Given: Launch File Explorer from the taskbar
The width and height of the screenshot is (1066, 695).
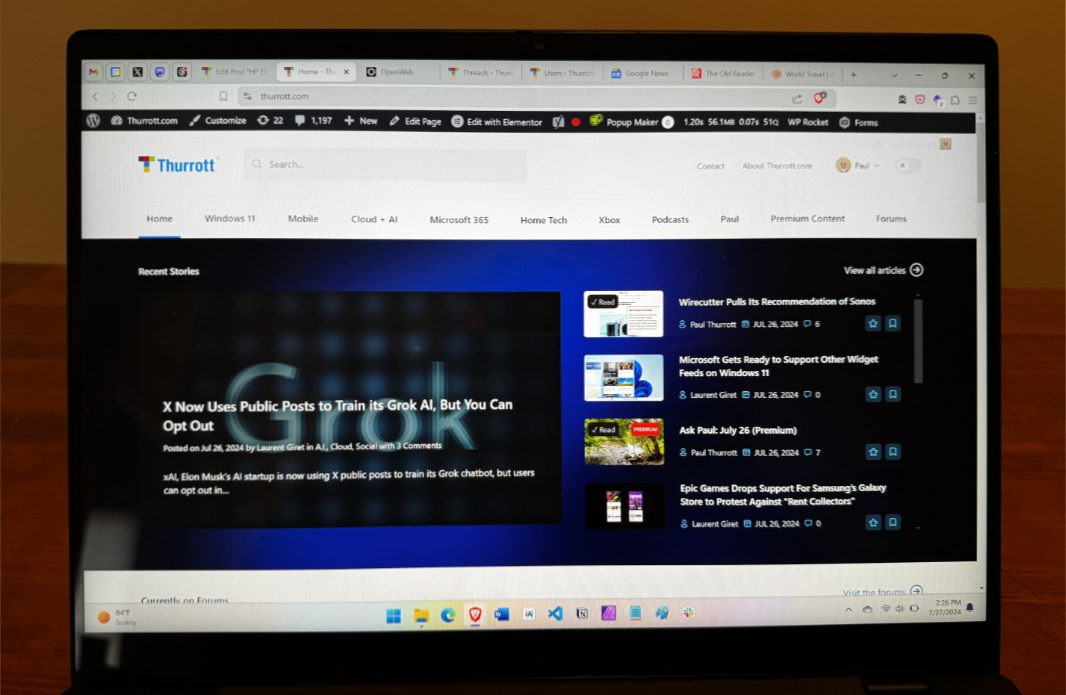Looking at the screenshot, I should point(422,616).
